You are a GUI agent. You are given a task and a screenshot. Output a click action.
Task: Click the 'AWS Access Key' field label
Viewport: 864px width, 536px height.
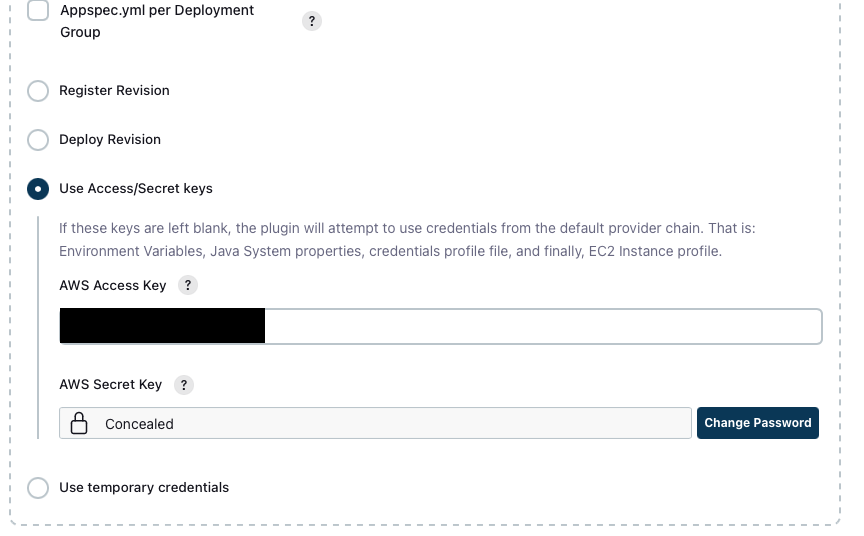click(113, 285)
